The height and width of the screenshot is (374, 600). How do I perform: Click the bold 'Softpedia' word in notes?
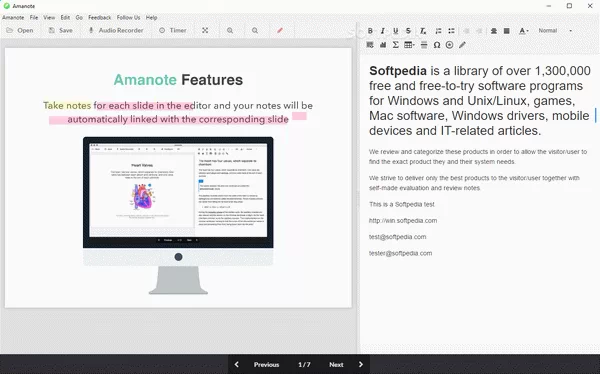click(x=398, y=71)
